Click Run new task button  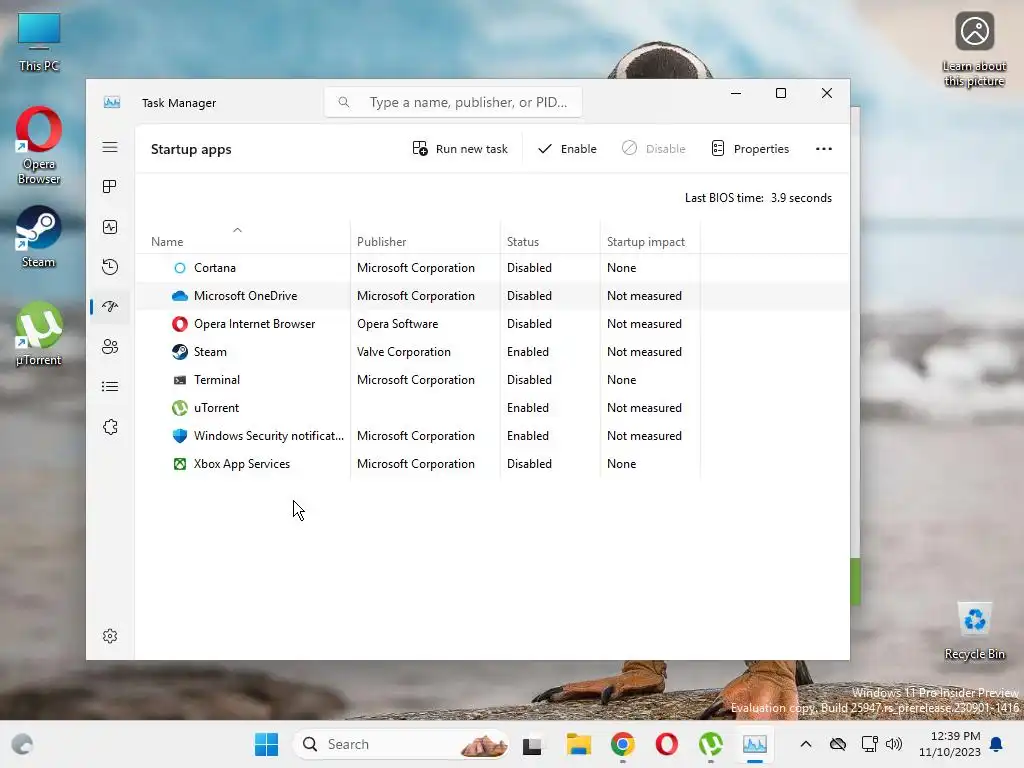tap(460, 149)
